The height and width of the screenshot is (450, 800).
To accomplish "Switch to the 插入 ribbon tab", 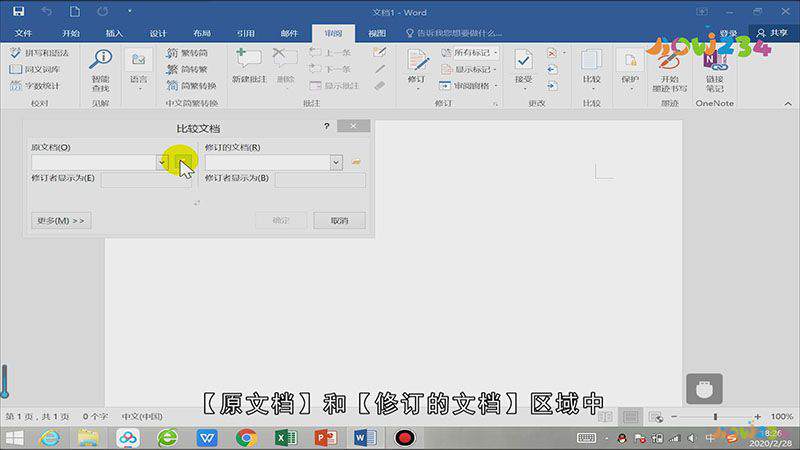I will (x=114, y=33).
